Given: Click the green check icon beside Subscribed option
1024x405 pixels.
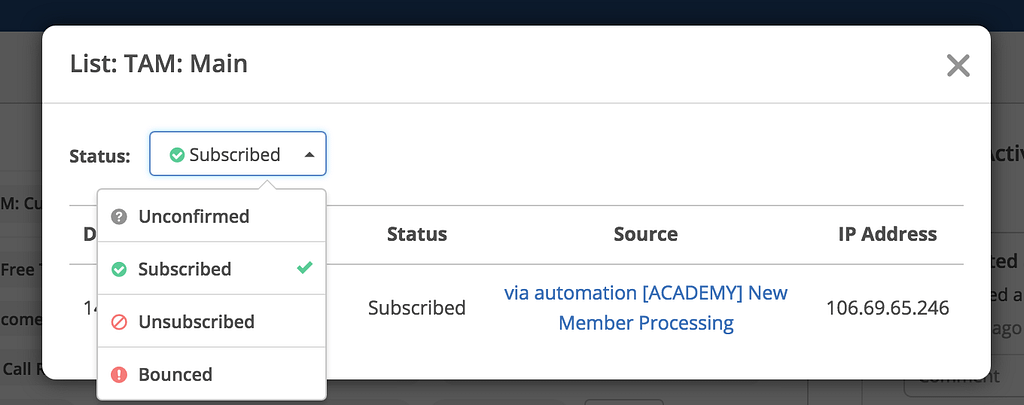Looking at the screenshot, I should [x=119, y=269].
